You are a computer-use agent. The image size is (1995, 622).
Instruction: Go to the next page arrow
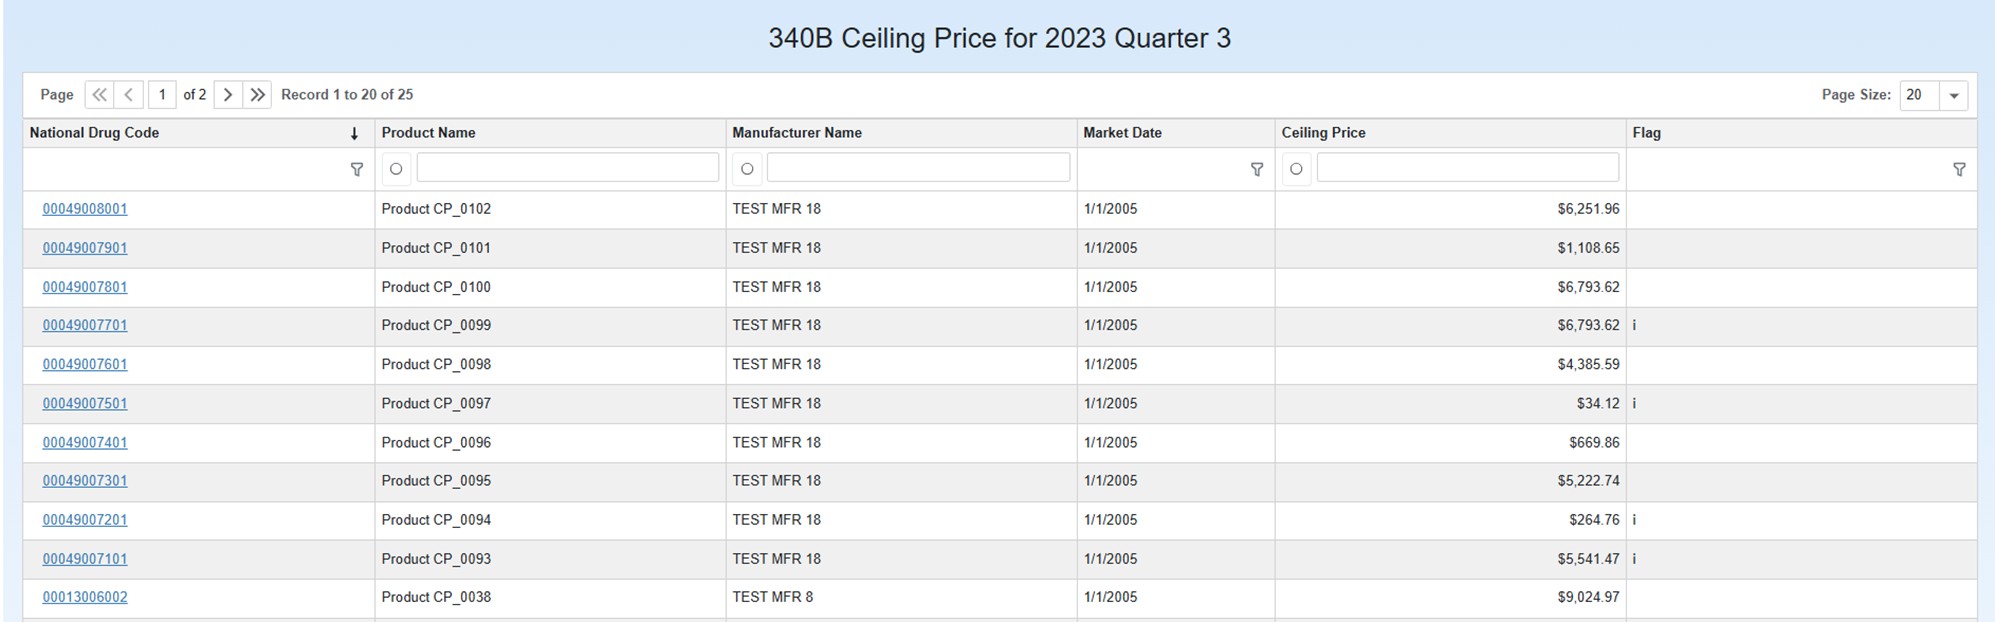point(228,95)
